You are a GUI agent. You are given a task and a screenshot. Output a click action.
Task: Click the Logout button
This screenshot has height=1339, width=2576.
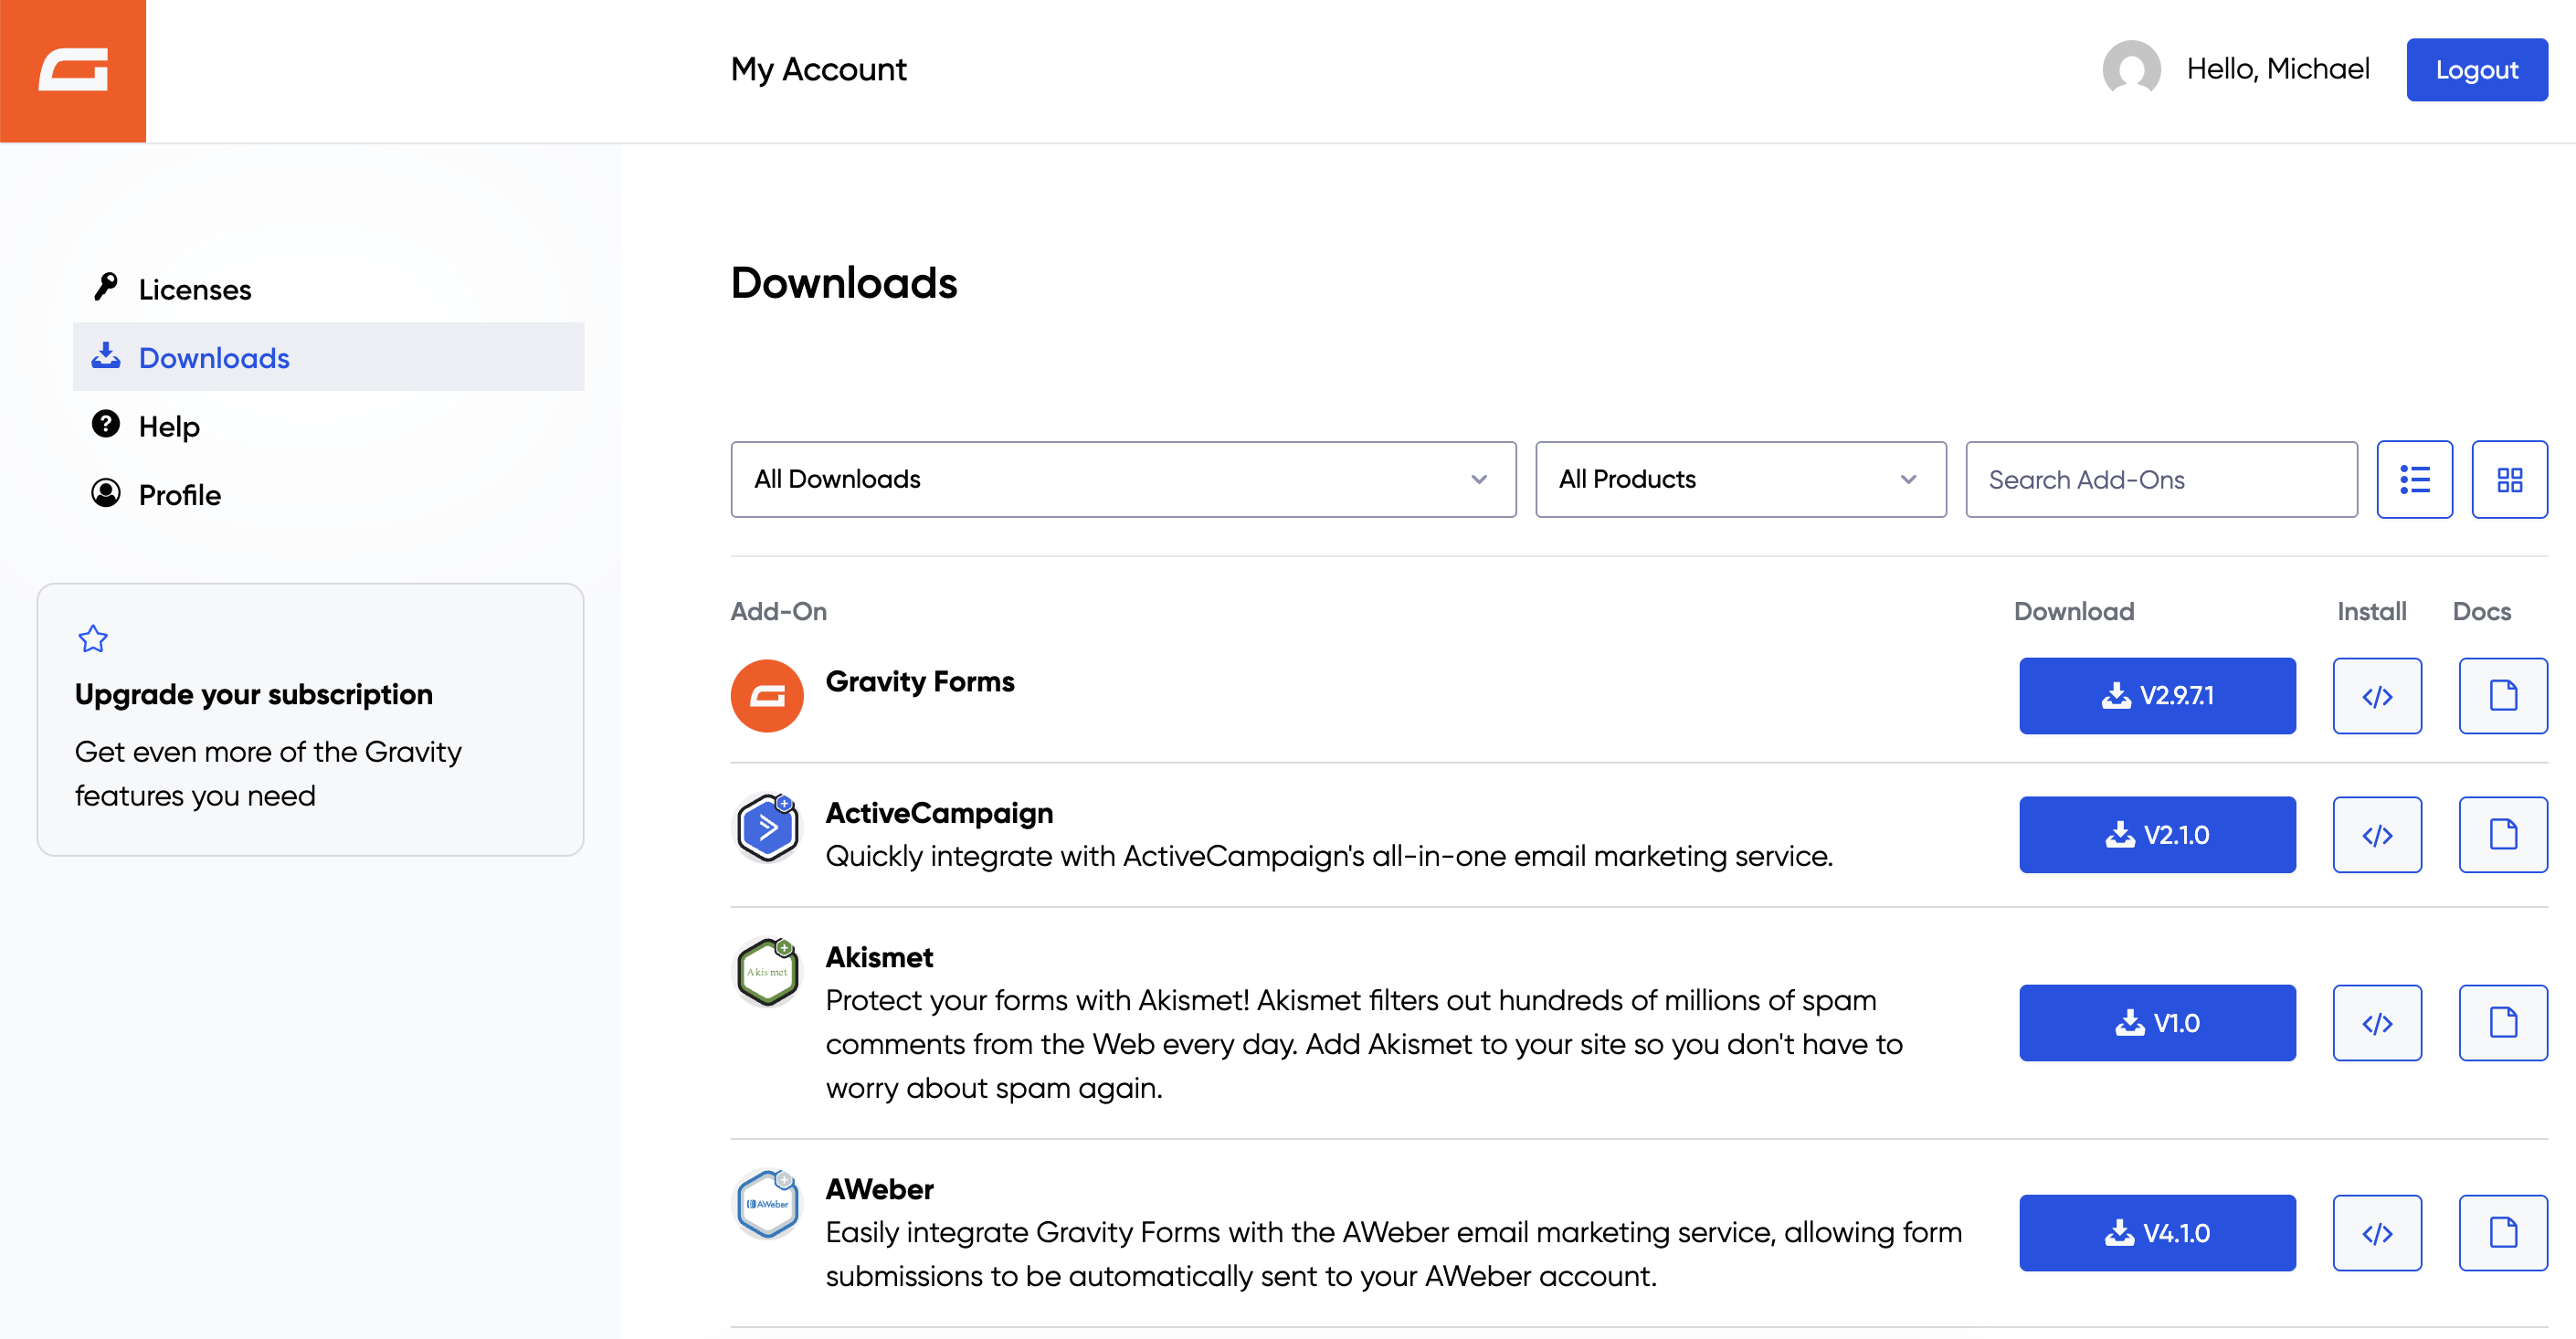tap(2476, 70)
